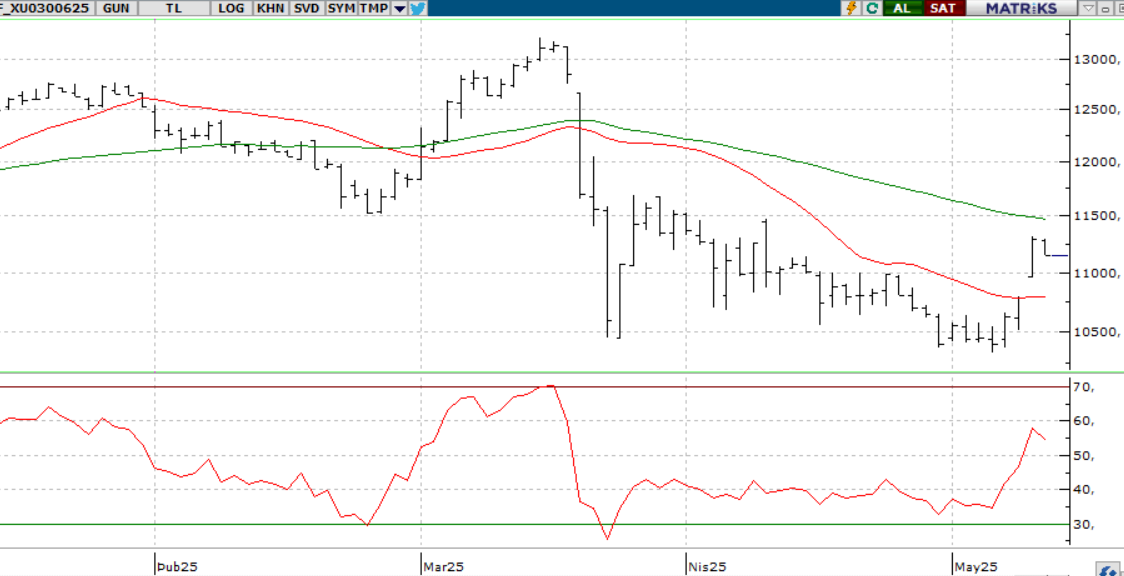Open the toolbar's black arrow dropdown
The width and height of the screenshot is (1124, 576).
tap(399, 9)
